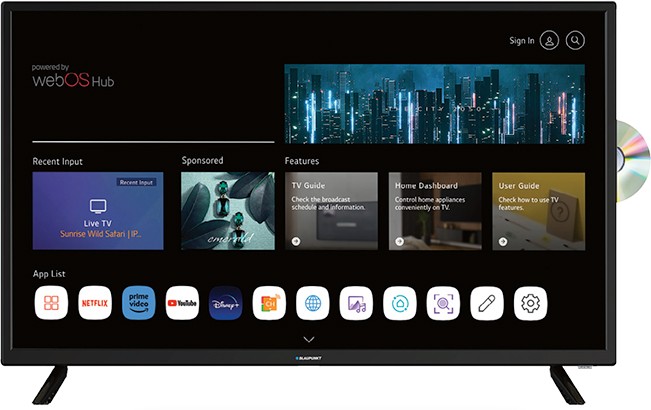Open the Home Dashboard feature card
Image resolution: width=651 pixels, height=410 pixels.
click(x=435, y=211)
